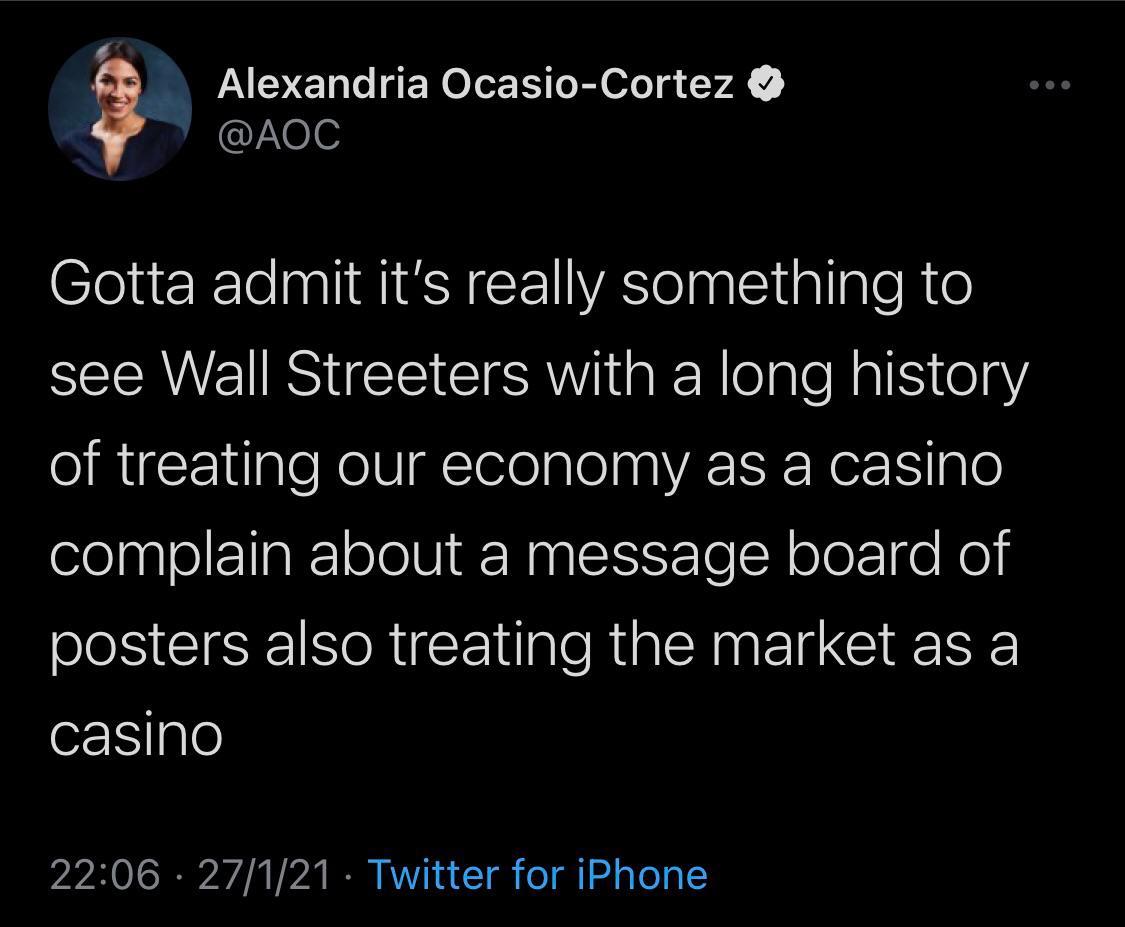Screen dimensions: 1125x927
Task: Open the tweet's three-dot more options menu
Action: click(x=1050, y=86)
